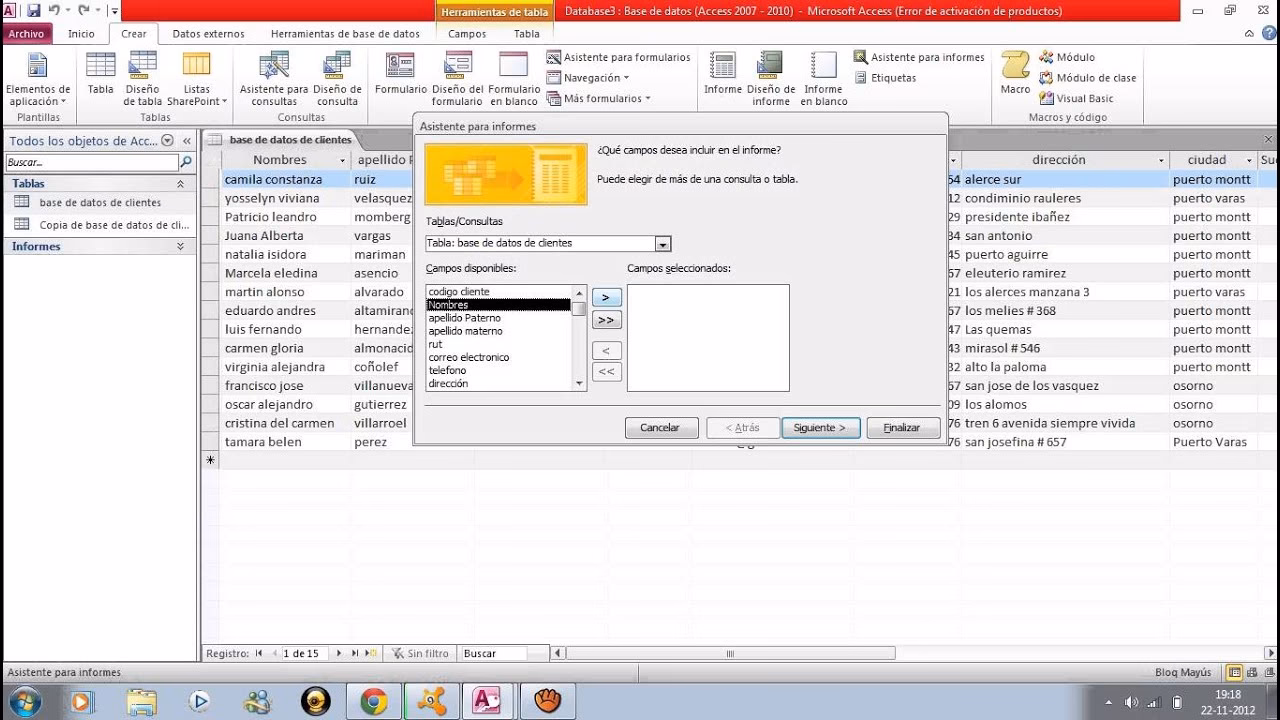This screenshot has width=1280, height=720.
Task: Toggle Sin filtro filter indicator
Action: coord(420,653)
